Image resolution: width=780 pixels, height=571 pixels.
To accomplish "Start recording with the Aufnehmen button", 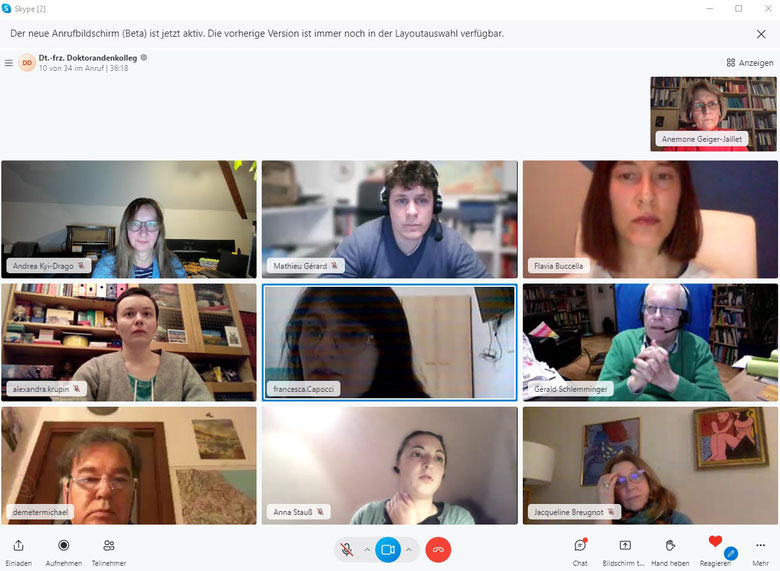I will pyautogui.click(x=64, y=546).
